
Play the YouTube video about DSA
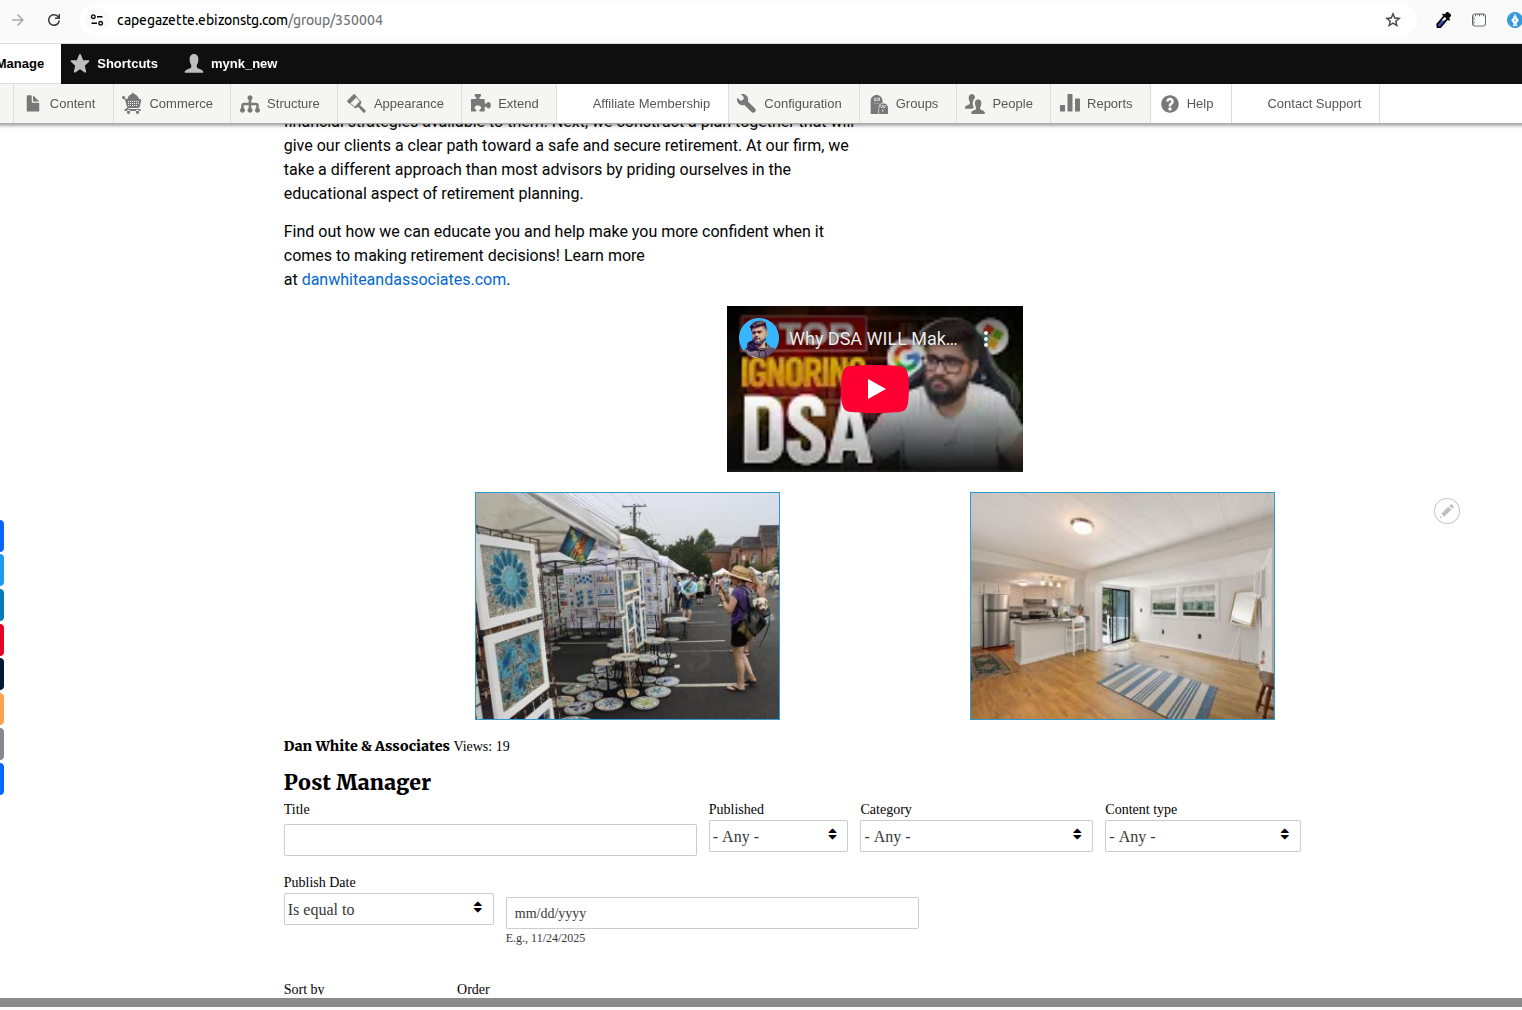point(874,389)
